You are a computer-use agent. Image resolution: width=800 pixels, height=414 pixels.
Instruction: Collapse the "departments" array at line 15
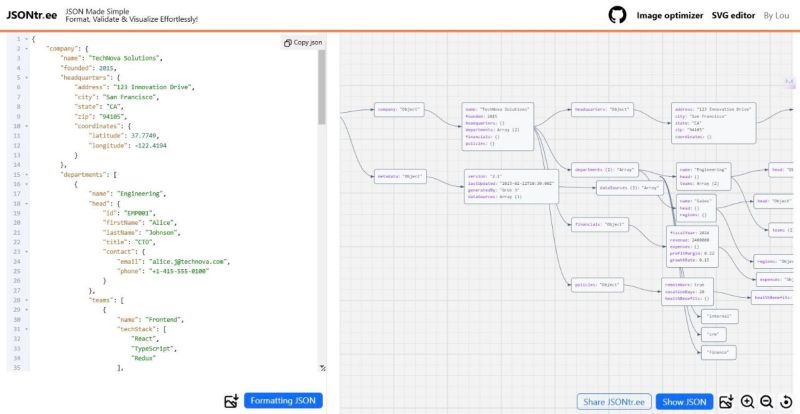[27, 175]
